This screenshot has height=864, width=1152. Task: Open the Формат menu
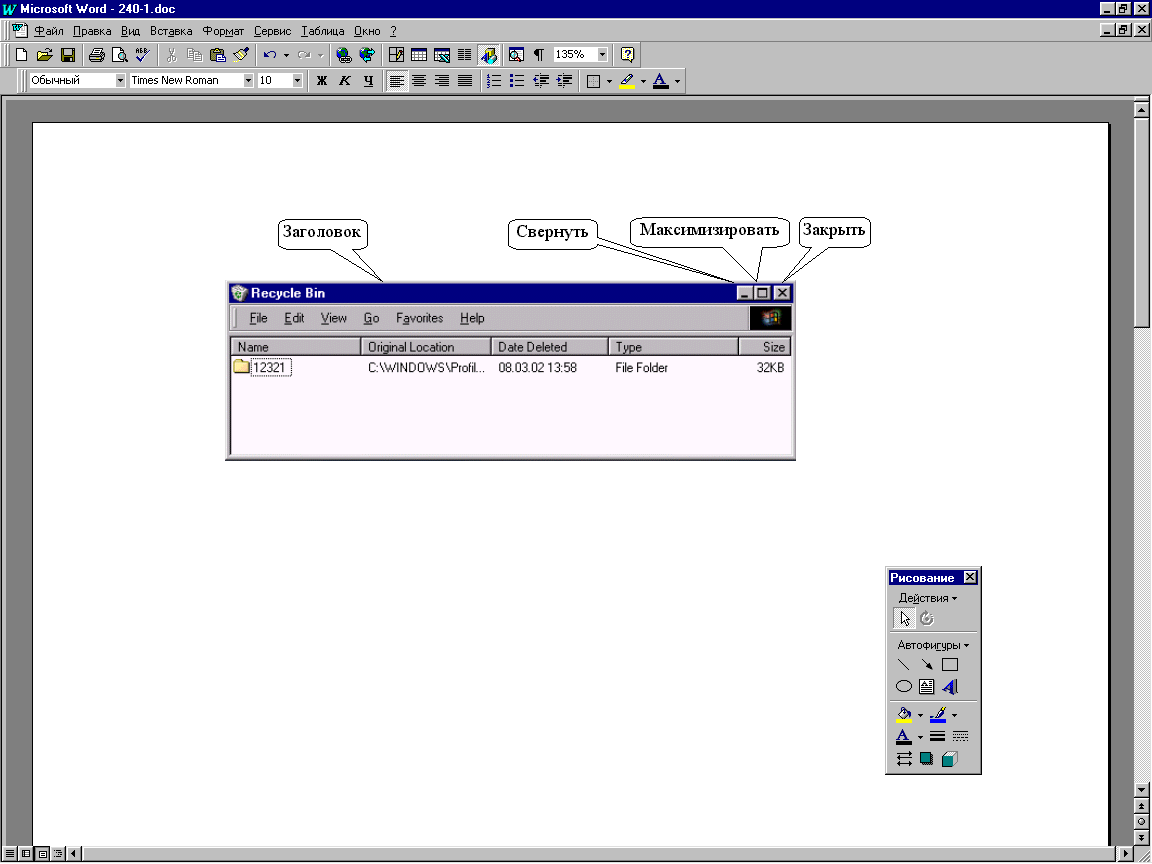click(223, 31)
